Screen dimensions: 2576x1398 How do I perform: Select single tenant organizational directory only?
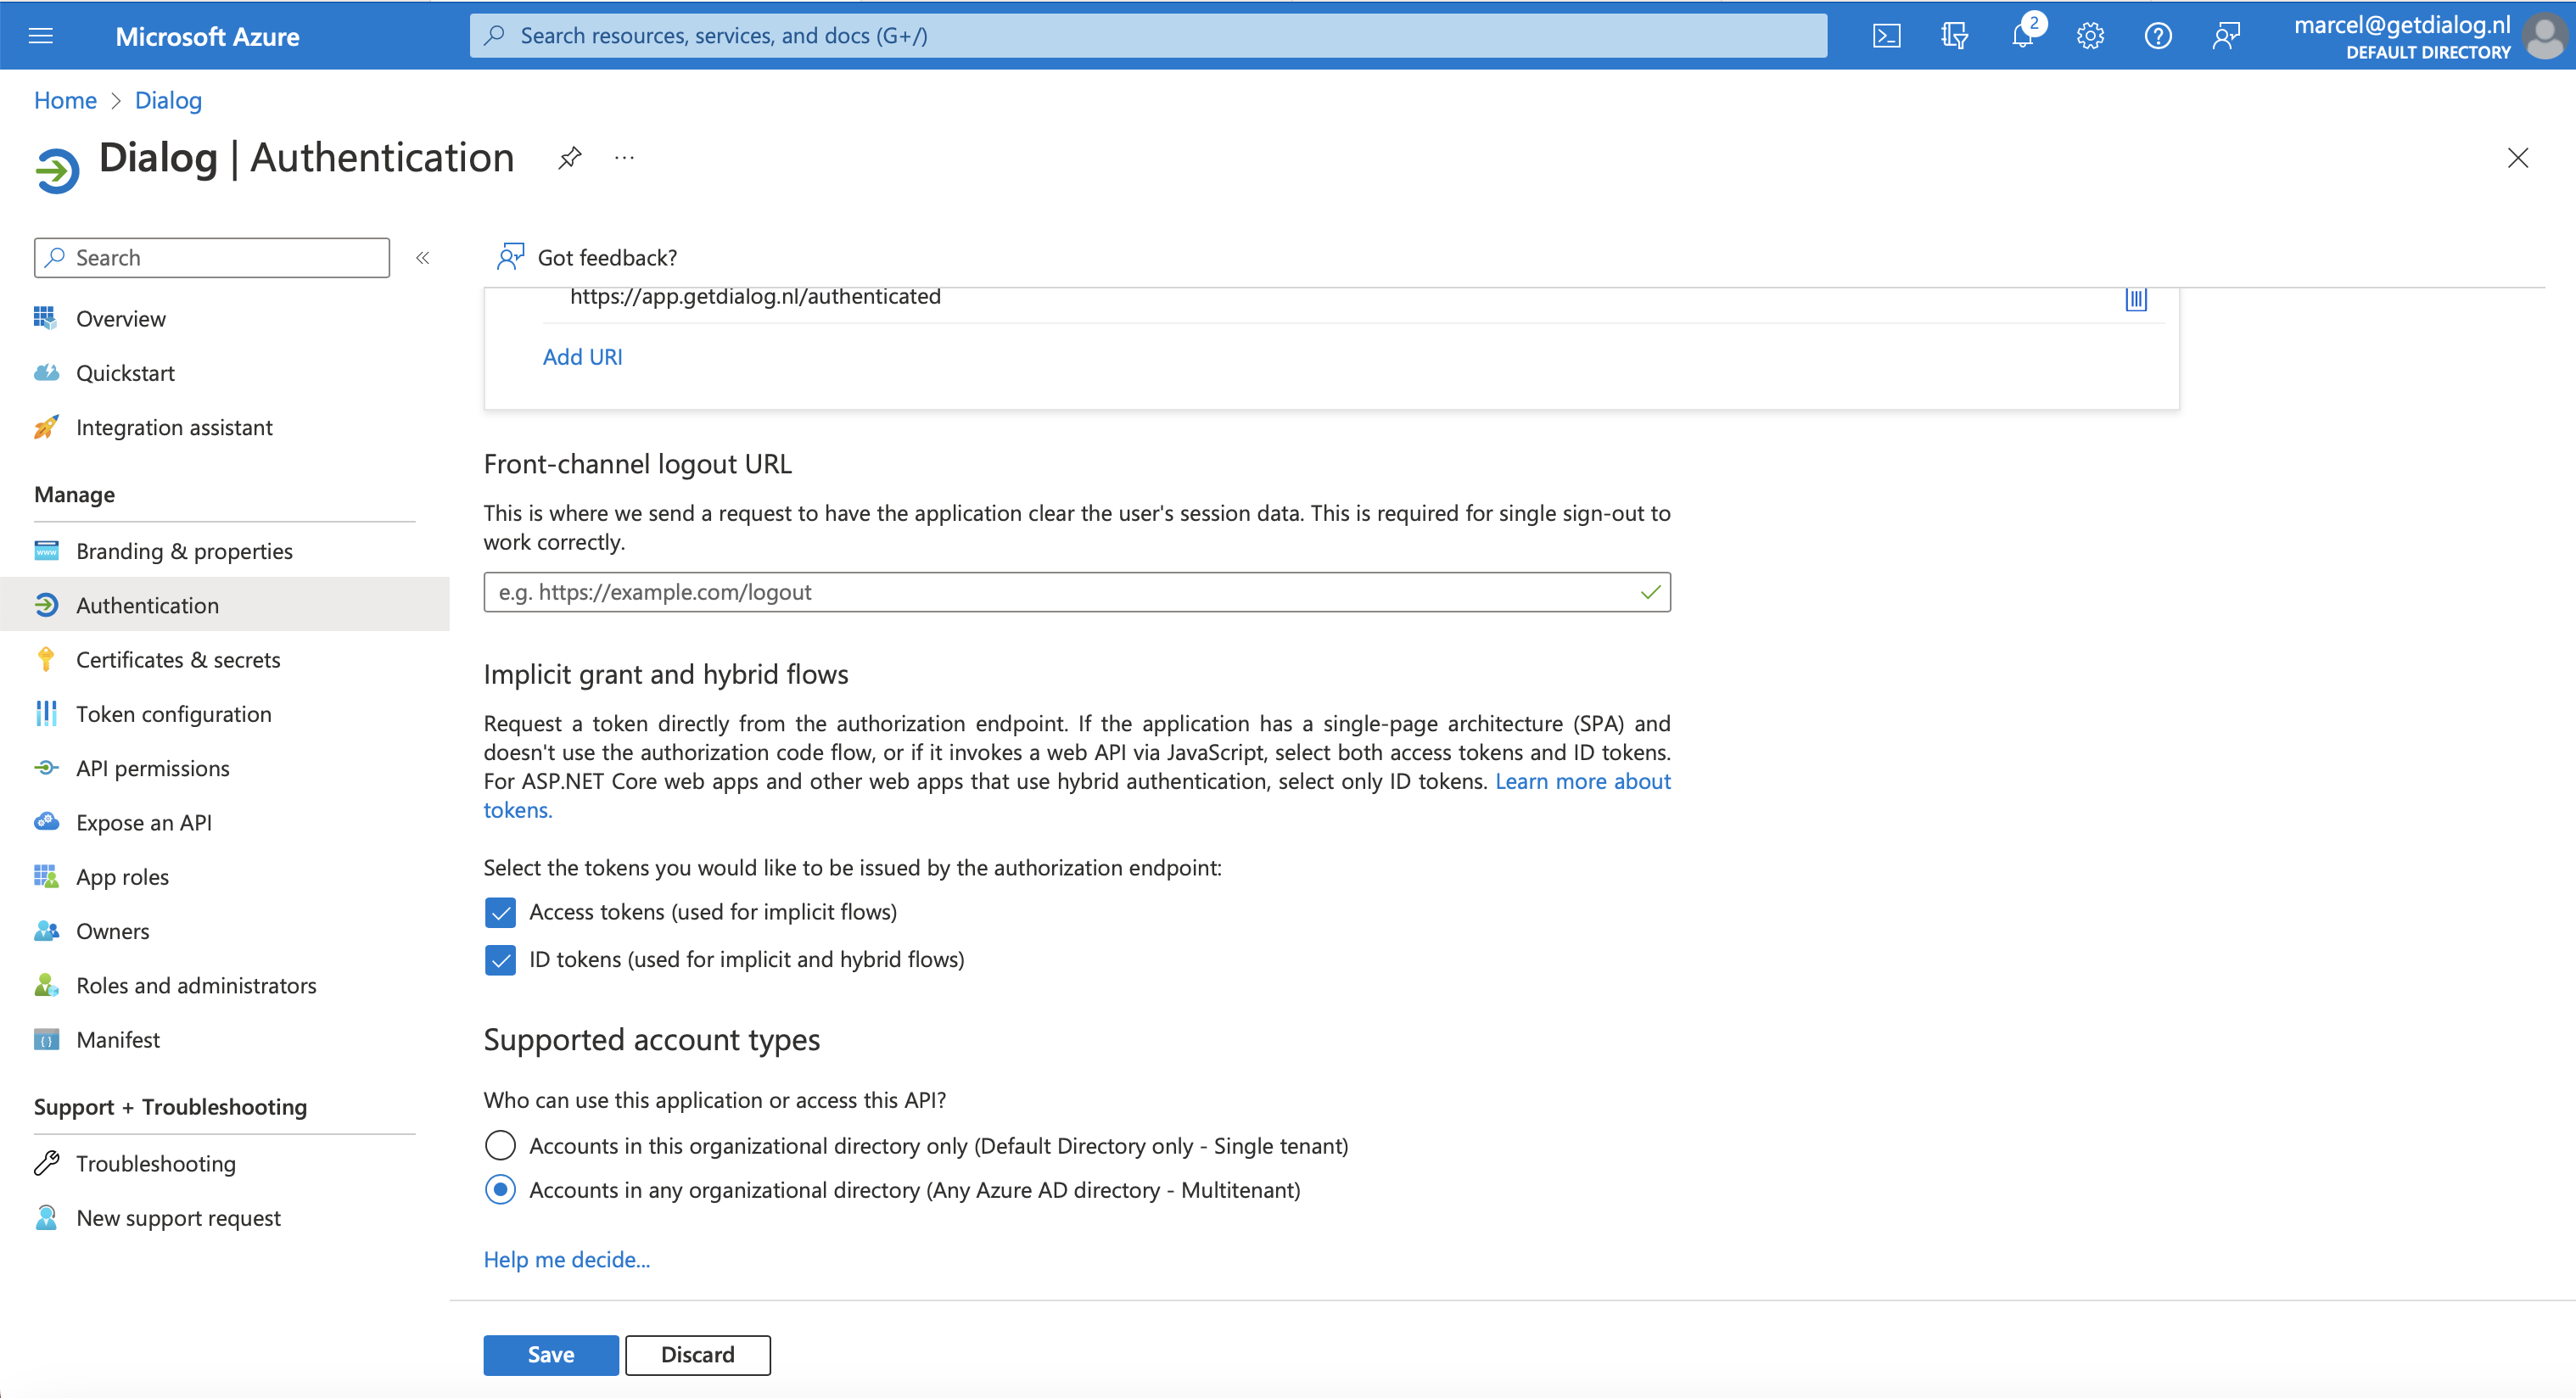pos(500,1145)
